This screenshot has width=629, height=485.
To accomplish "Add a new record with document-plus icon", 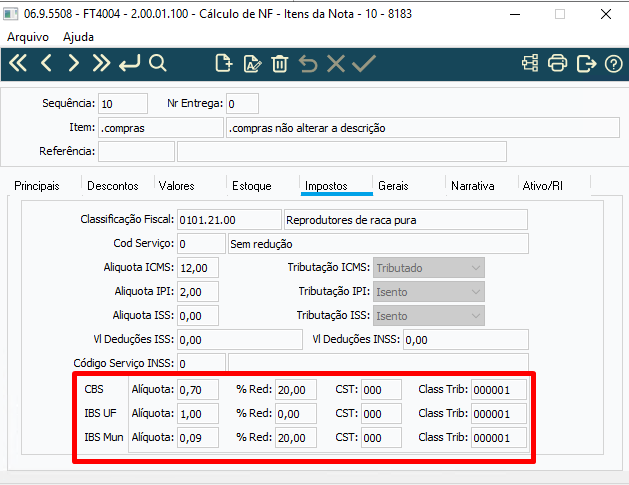I will pos(223,63).
